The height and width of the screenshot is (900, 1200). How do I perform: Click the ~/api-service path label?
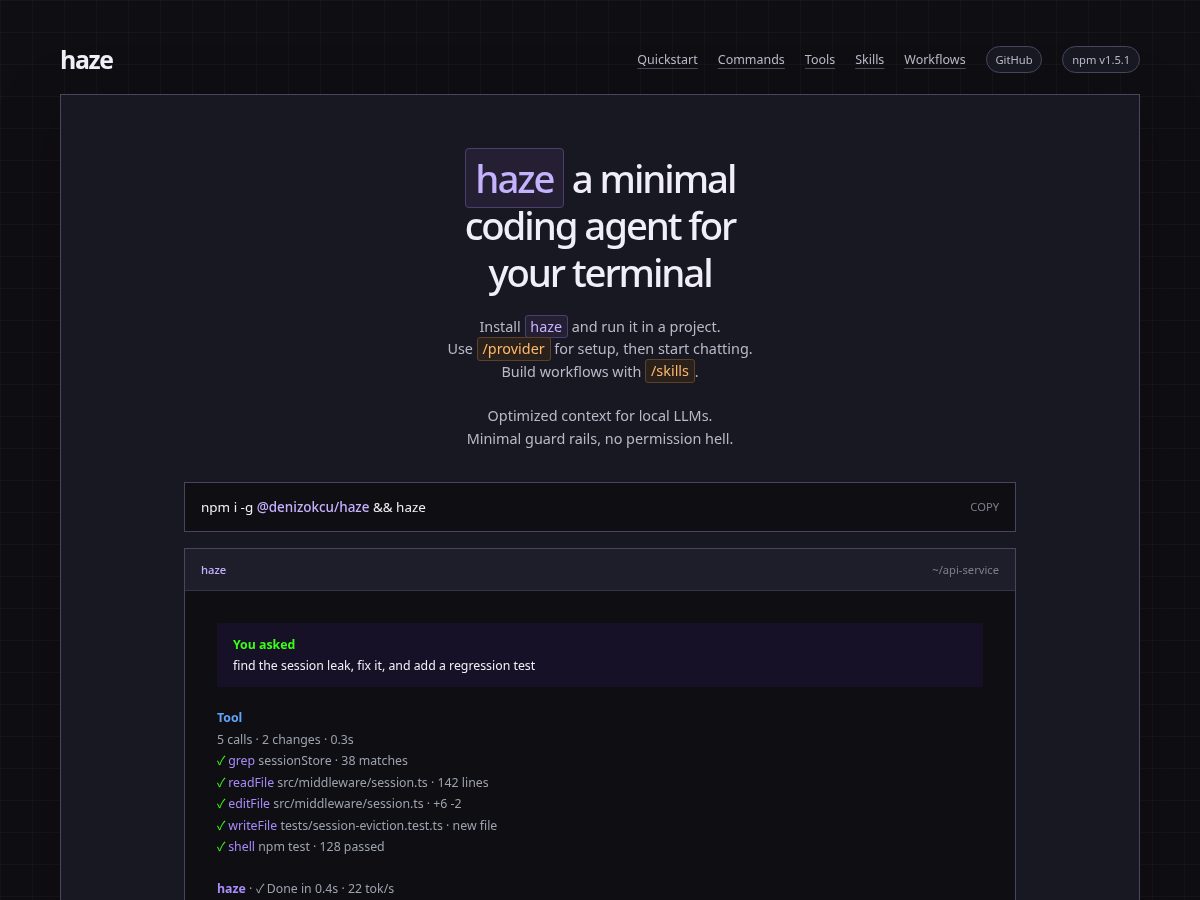click(965, 570)
